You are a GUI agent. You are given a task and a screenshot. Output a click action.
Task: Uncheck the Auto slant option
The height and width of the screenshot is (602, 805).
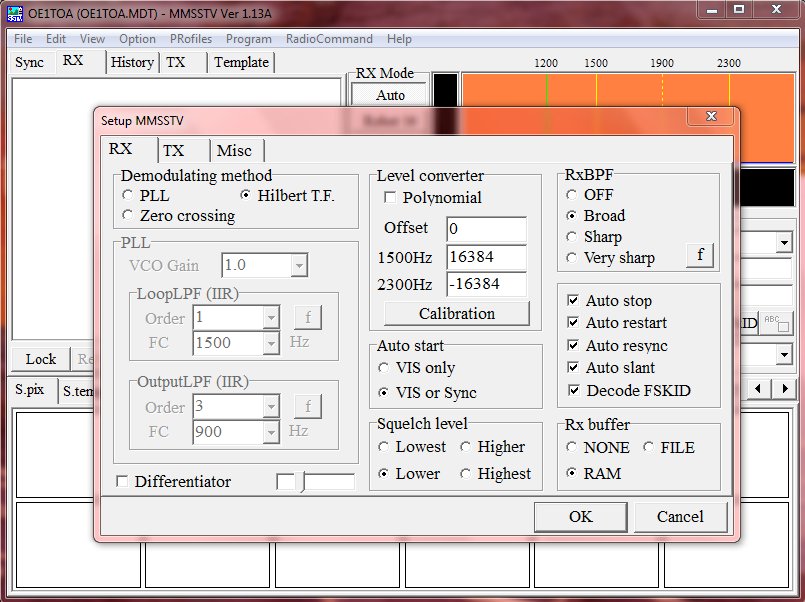[573, 368]
